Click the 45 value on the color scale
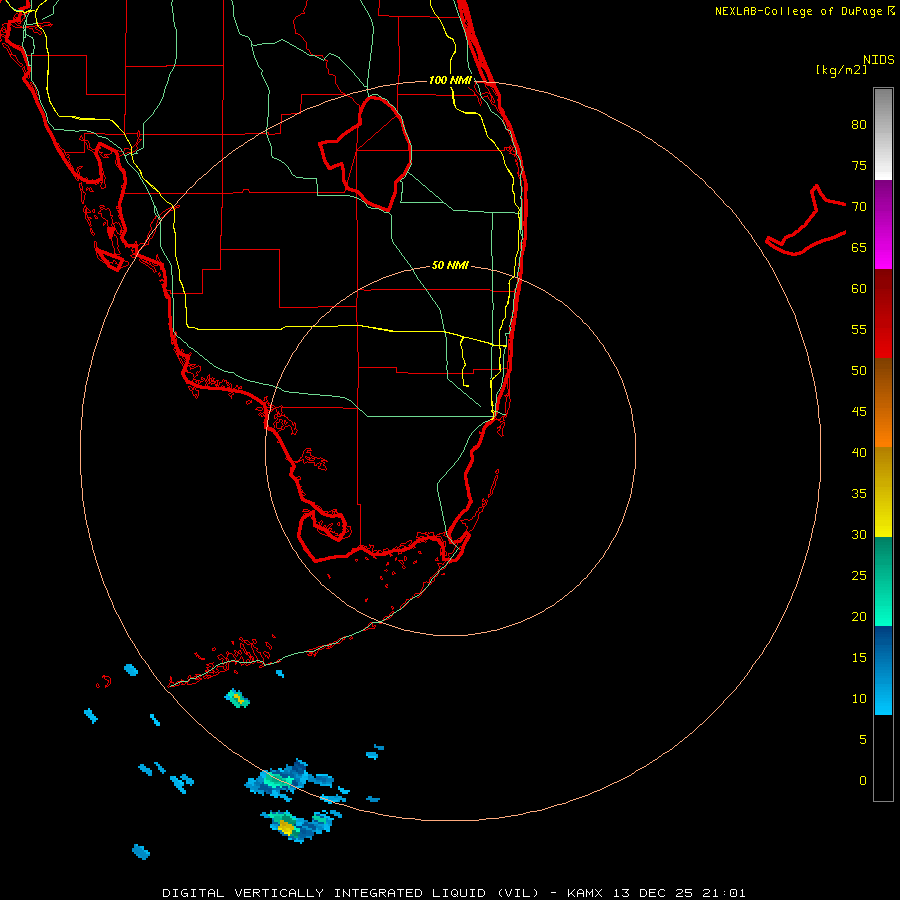Screen dimensions: 900x900 859,412
